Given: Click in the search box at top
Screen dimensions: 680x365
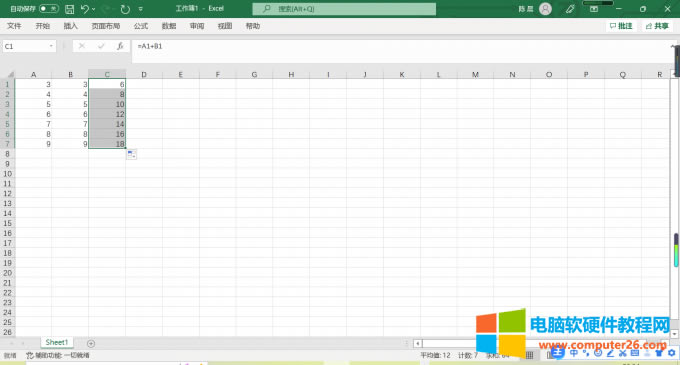Looking at the screenshot, I should pos(344,9).
